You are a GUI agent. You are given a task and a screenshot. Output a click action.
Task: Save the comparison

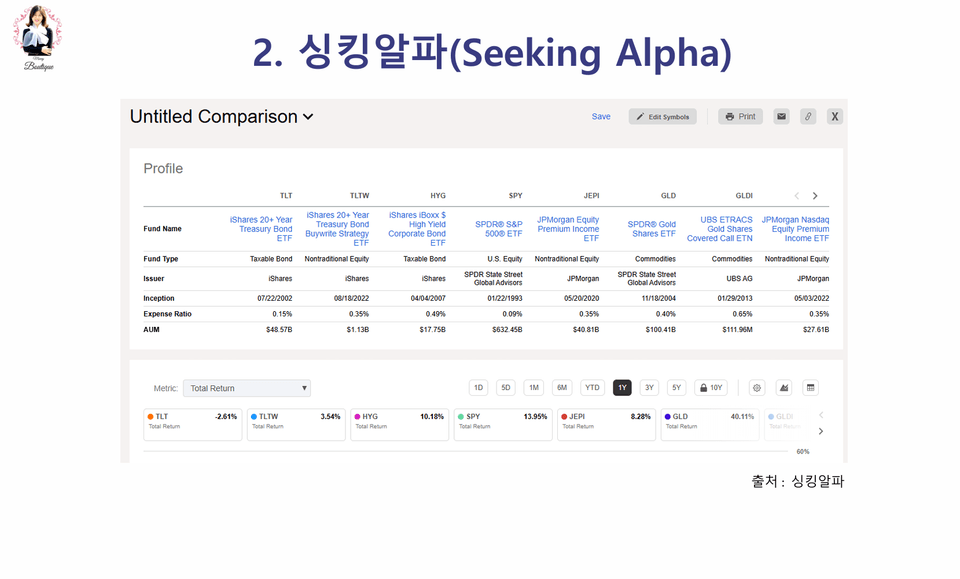point(601,116)
